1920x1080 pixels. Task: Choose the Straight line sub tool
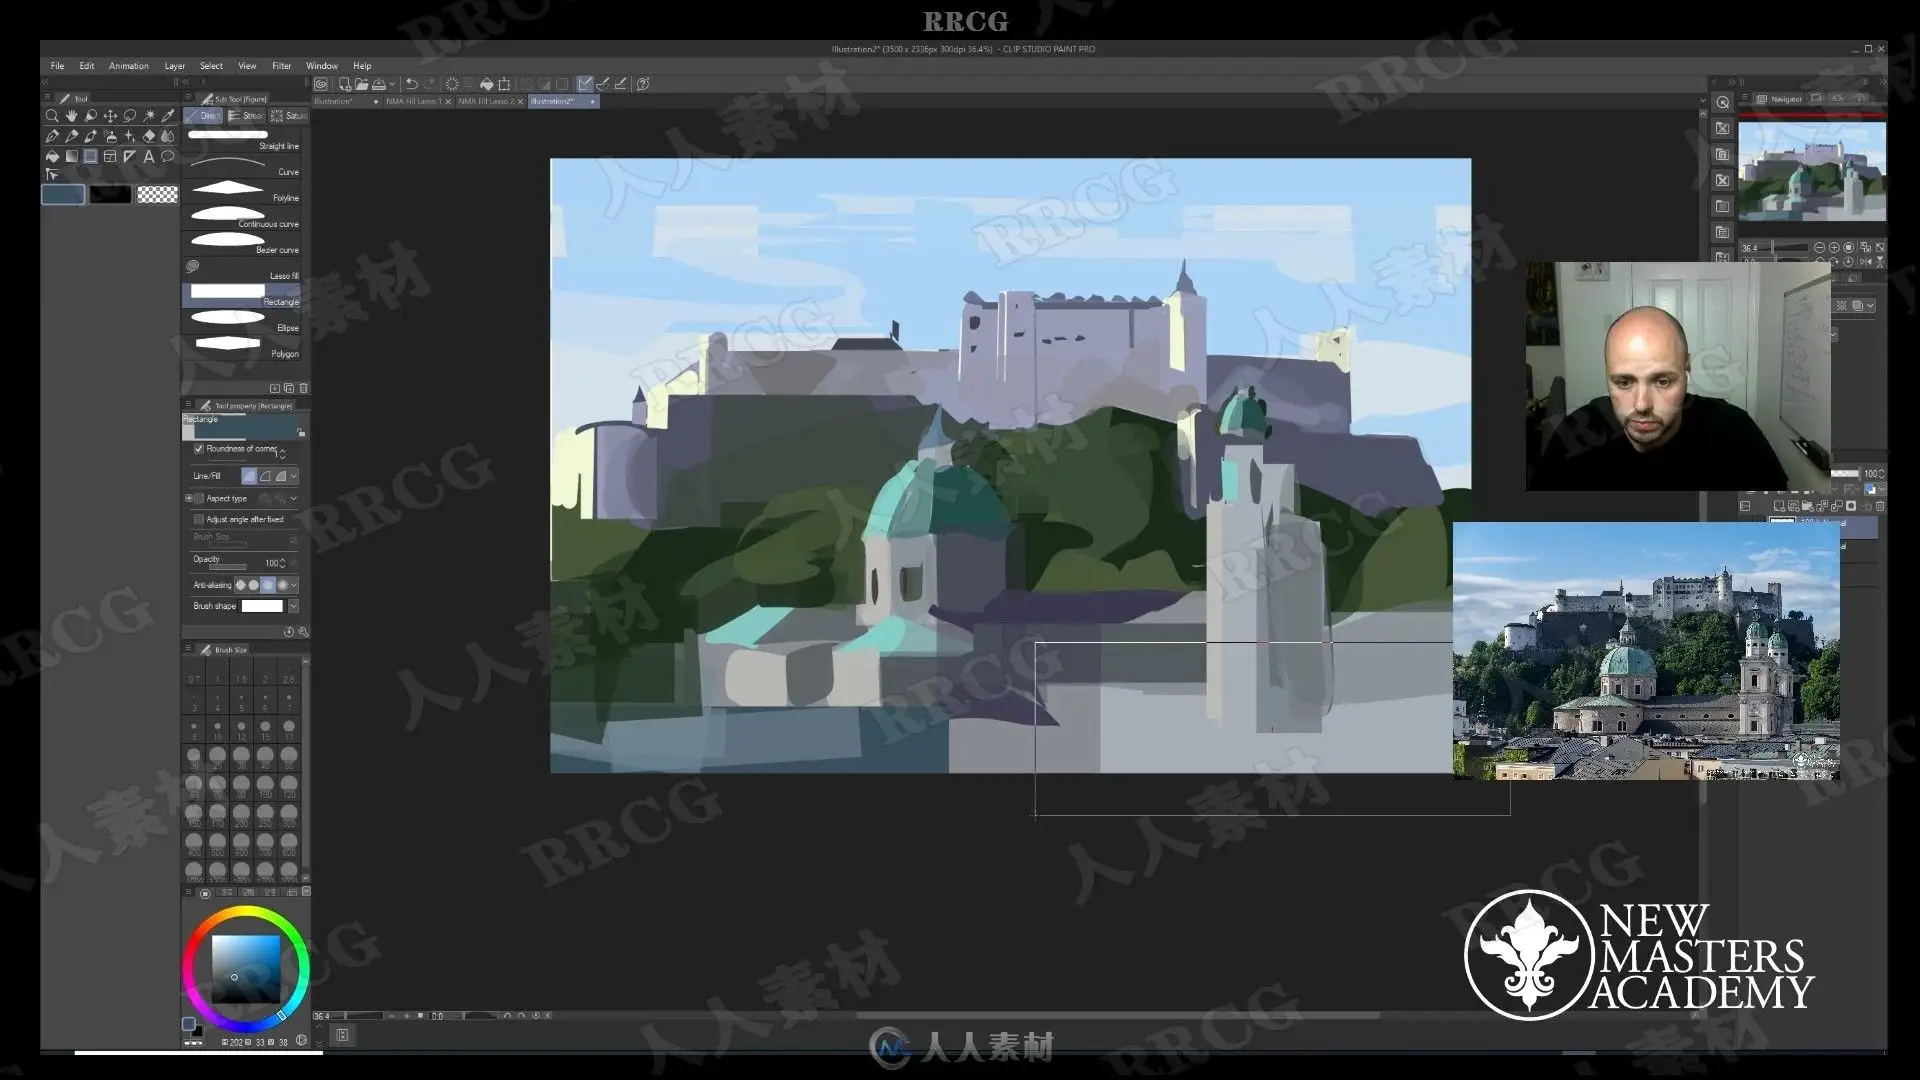click(x=241, y=138)
